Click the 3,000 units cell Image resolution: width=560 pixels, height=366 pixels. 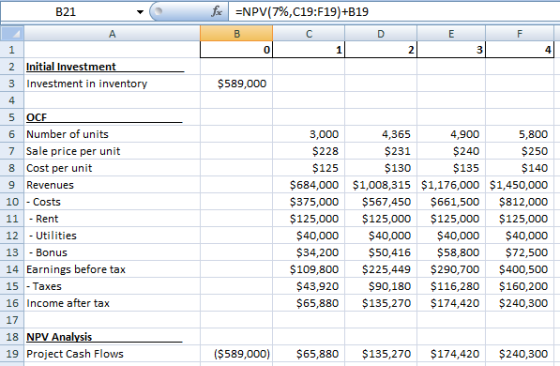click(309, 134)
